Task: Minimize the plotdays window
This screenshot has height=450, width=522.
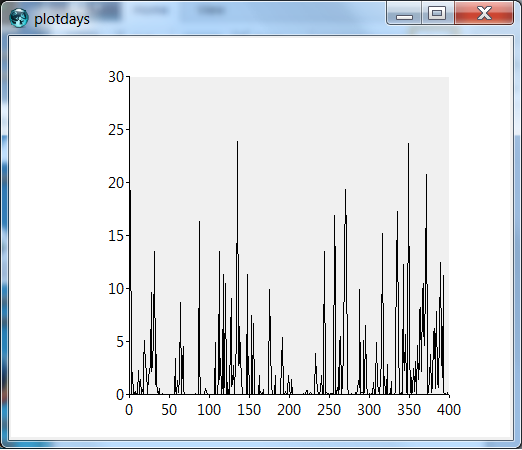Action: pyautogui.click(x=404, y=13)
